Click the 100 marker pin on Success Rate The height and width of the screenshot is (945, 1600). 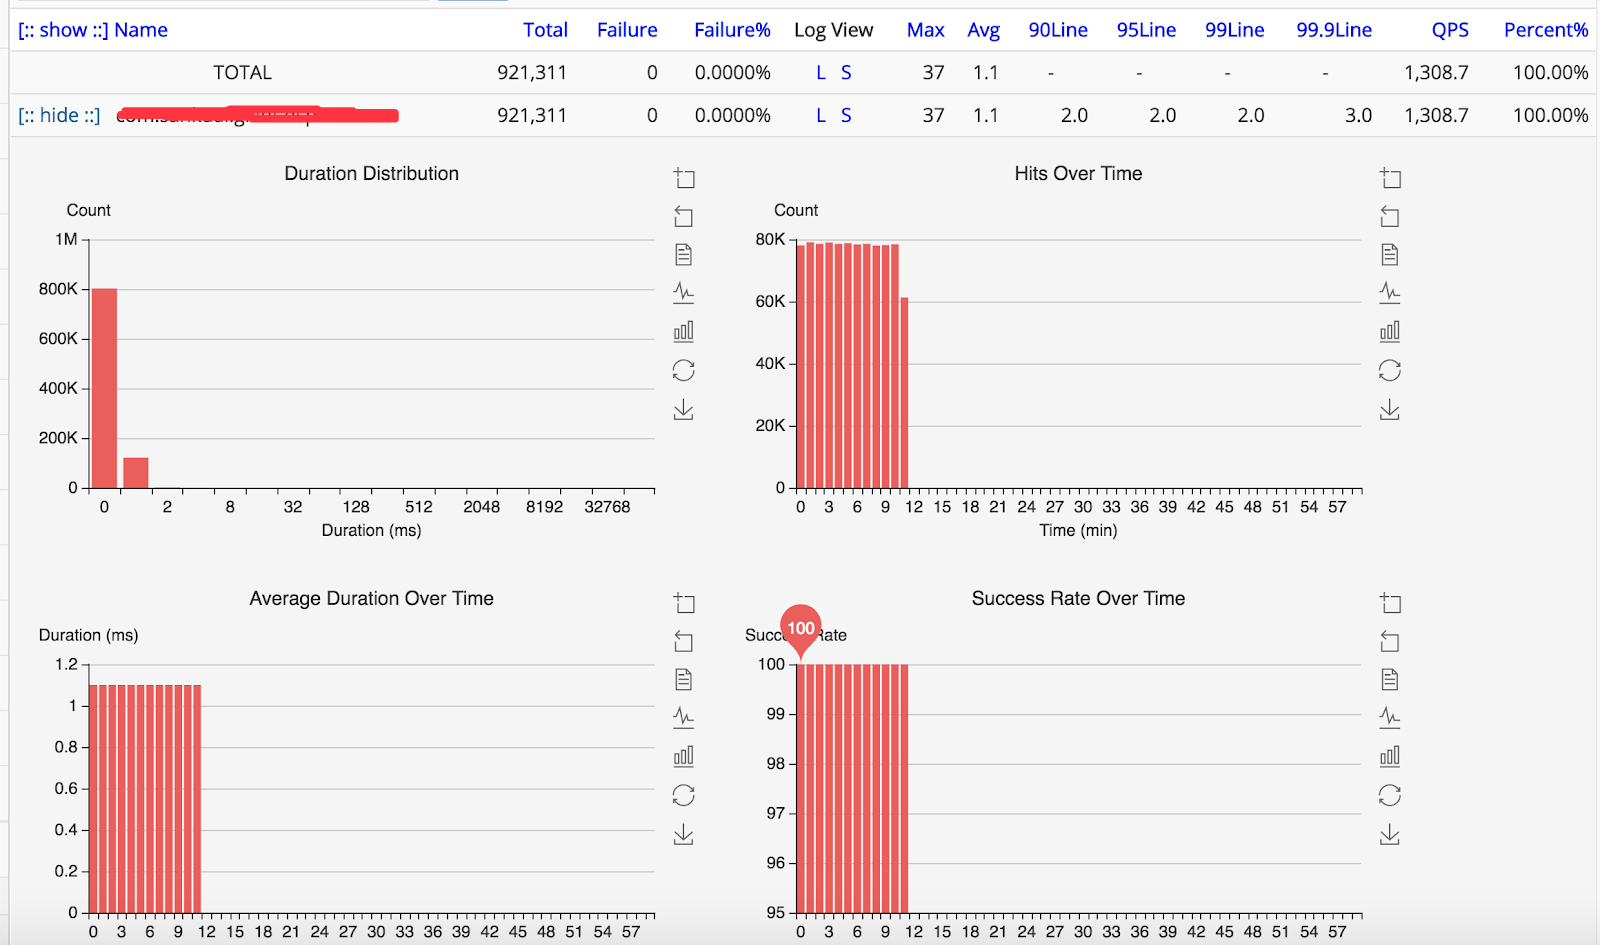tap(800, 630)
